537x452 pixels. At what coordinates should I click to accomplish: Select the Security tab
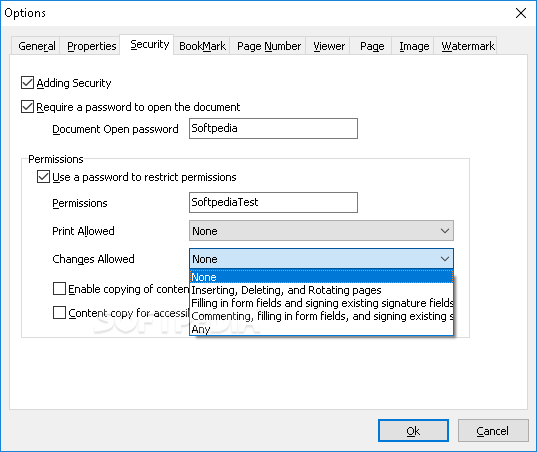point(147,45)
